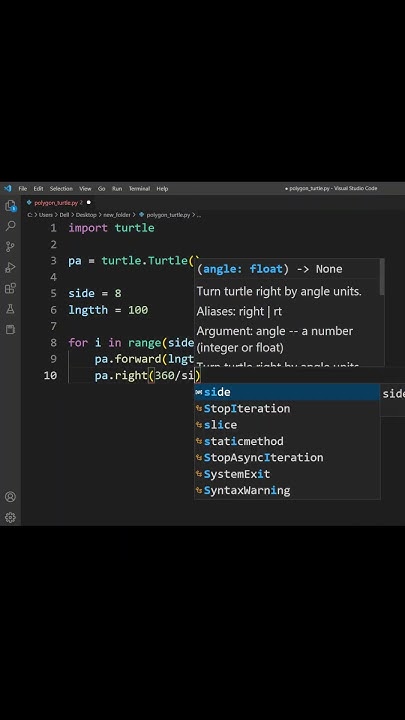Click the scrollbar in the parameter hint popup
The height and width of the screenshot is (720, 405).
tap(382, 277)
